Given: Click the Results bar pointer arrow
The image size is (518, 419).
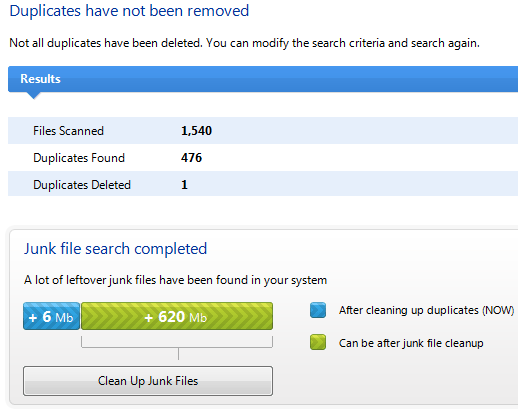Looking at the screenshot, I should click(x=34, y=96).
